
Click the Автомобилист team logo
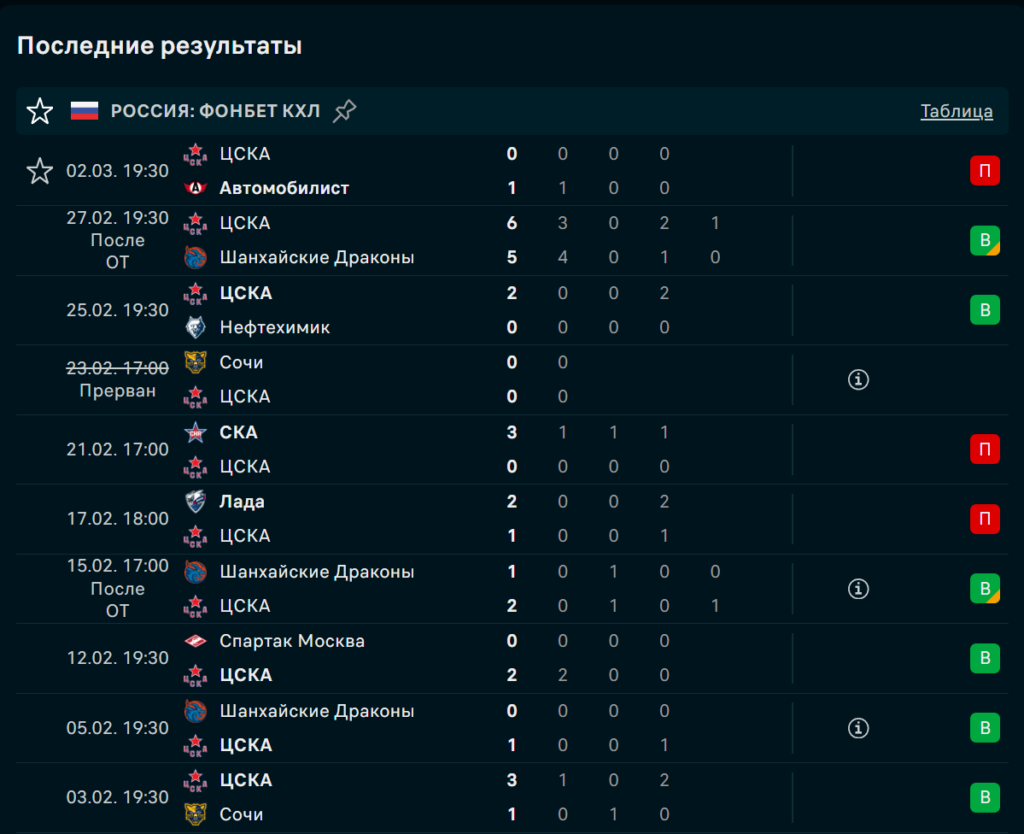195,188
